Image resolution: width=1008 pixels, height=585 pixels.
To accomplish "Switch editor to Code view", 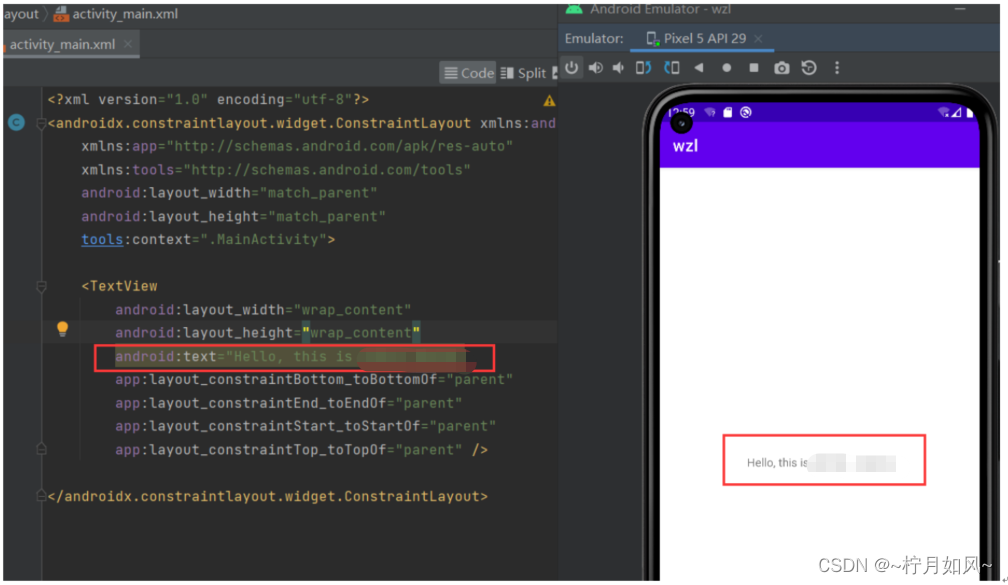I will tap(469, 73).
